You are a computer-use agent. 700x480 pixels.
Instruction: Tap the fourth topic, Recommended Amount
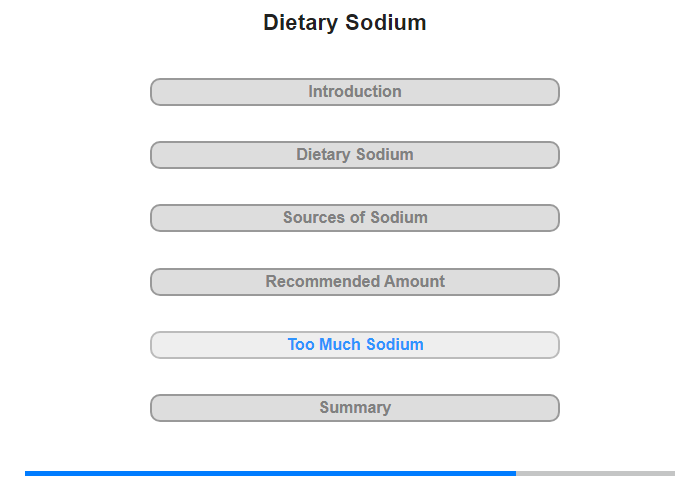click(355, 282)
